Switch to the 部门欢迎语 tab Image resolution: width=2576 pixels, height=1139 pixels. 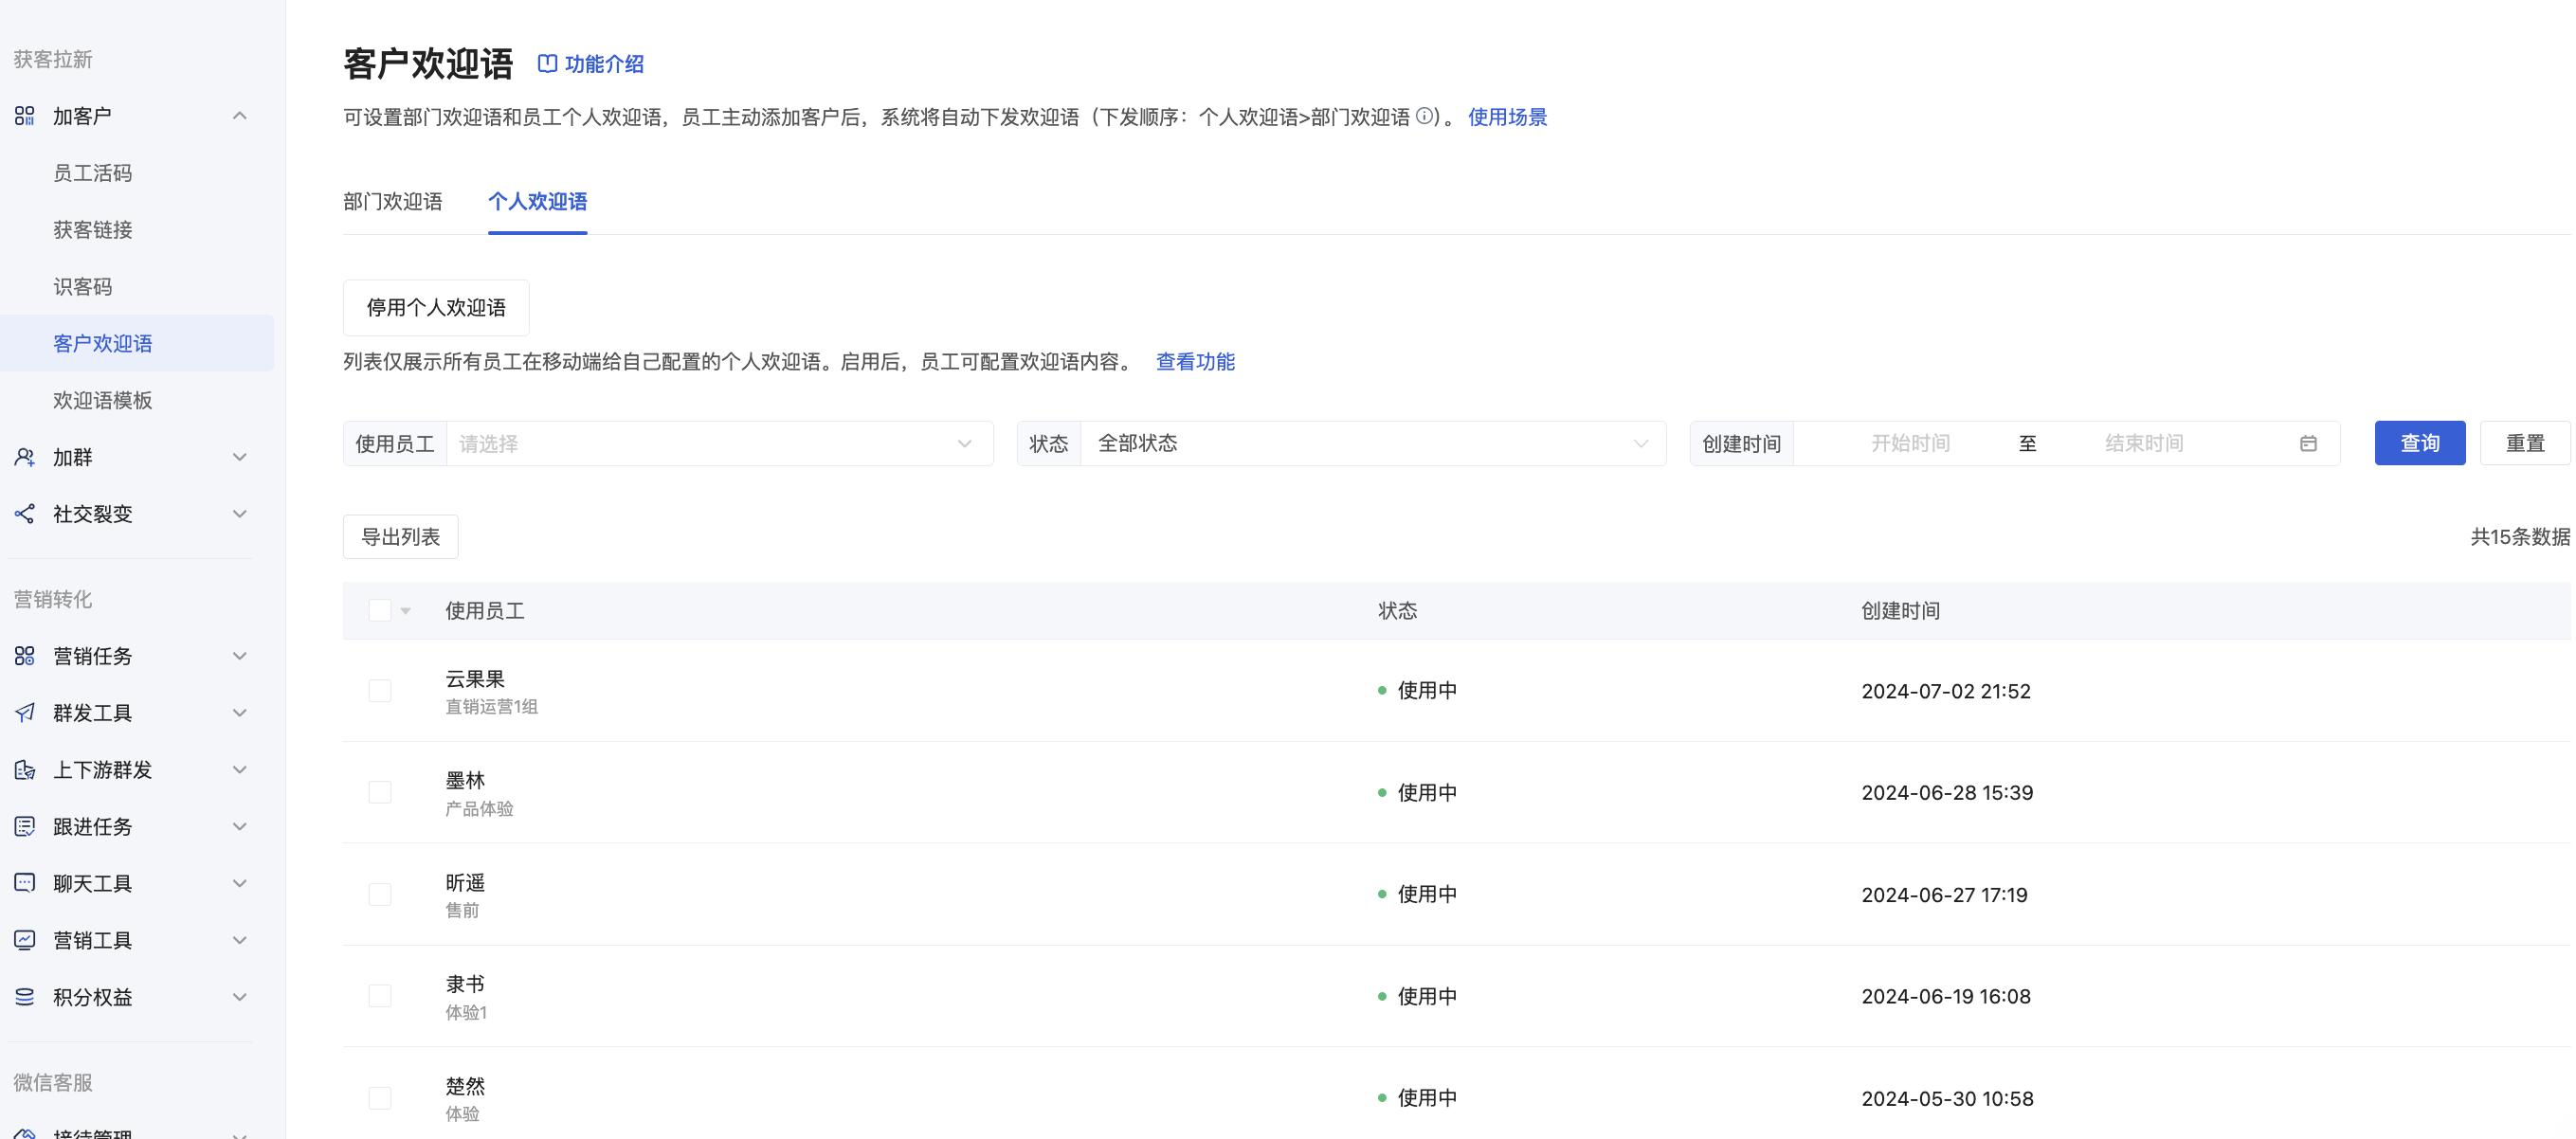click(x=393, y=202)
